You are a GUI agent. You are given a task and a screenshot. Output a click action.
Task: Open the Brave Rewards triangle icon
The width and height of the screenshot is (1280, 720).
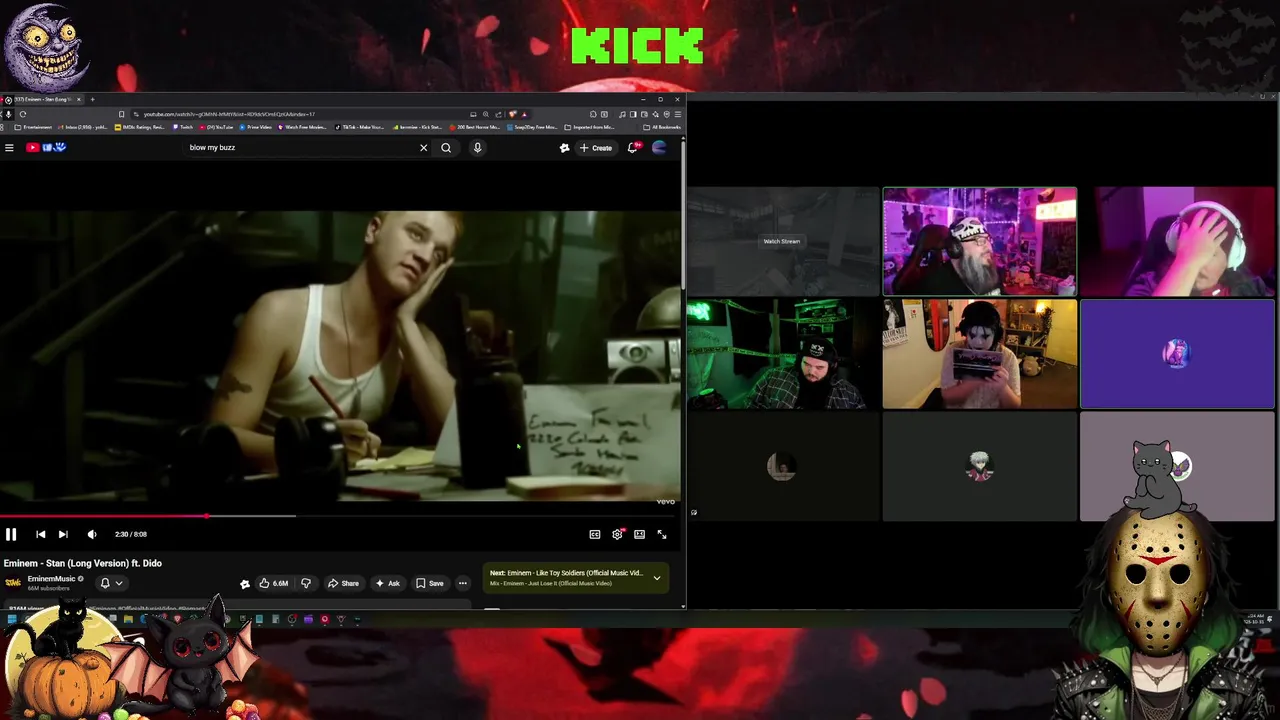(x=524, y=114)
